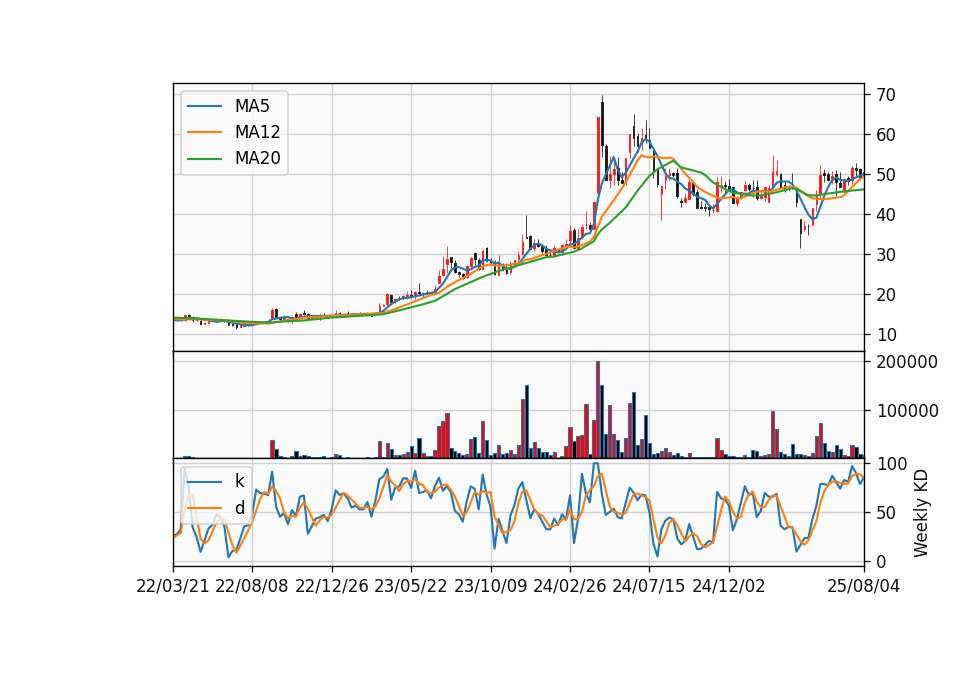Click the price axis value 20

pyautogui.click(x=886, y=295)
